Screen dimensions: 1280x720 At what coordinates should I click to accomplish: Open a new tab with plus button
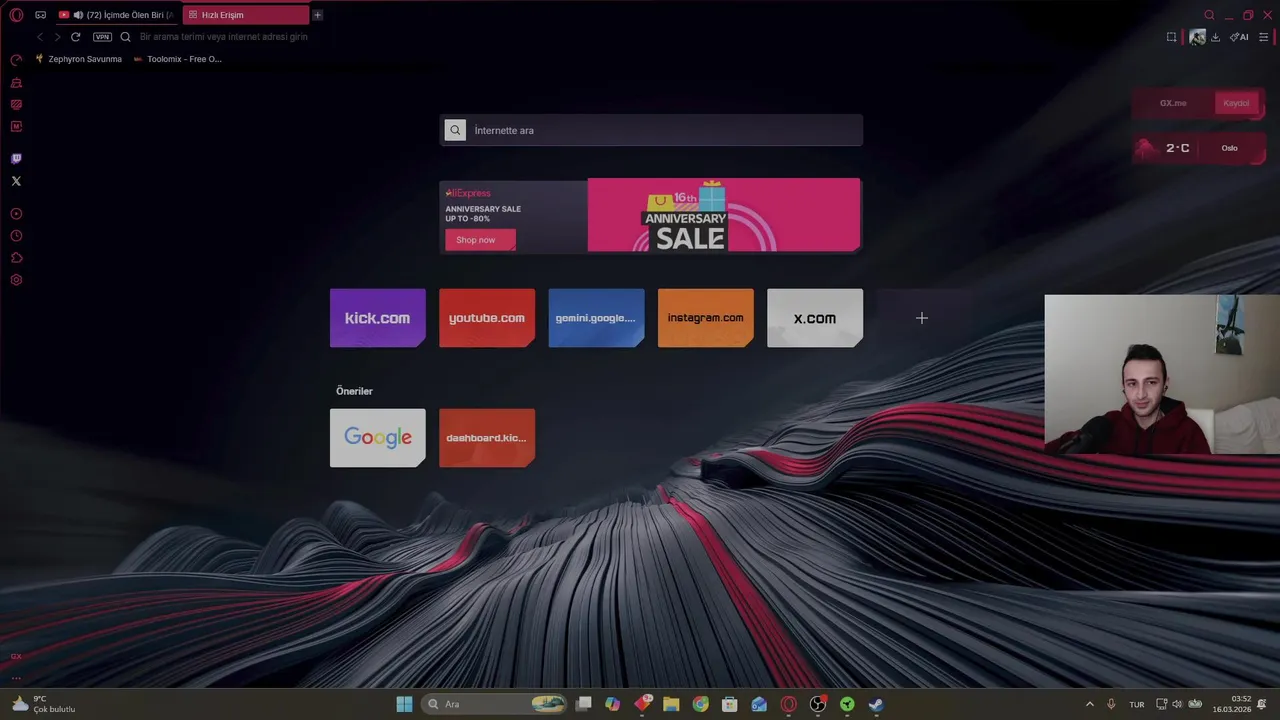pyautogui.click(x=318, y=15)
